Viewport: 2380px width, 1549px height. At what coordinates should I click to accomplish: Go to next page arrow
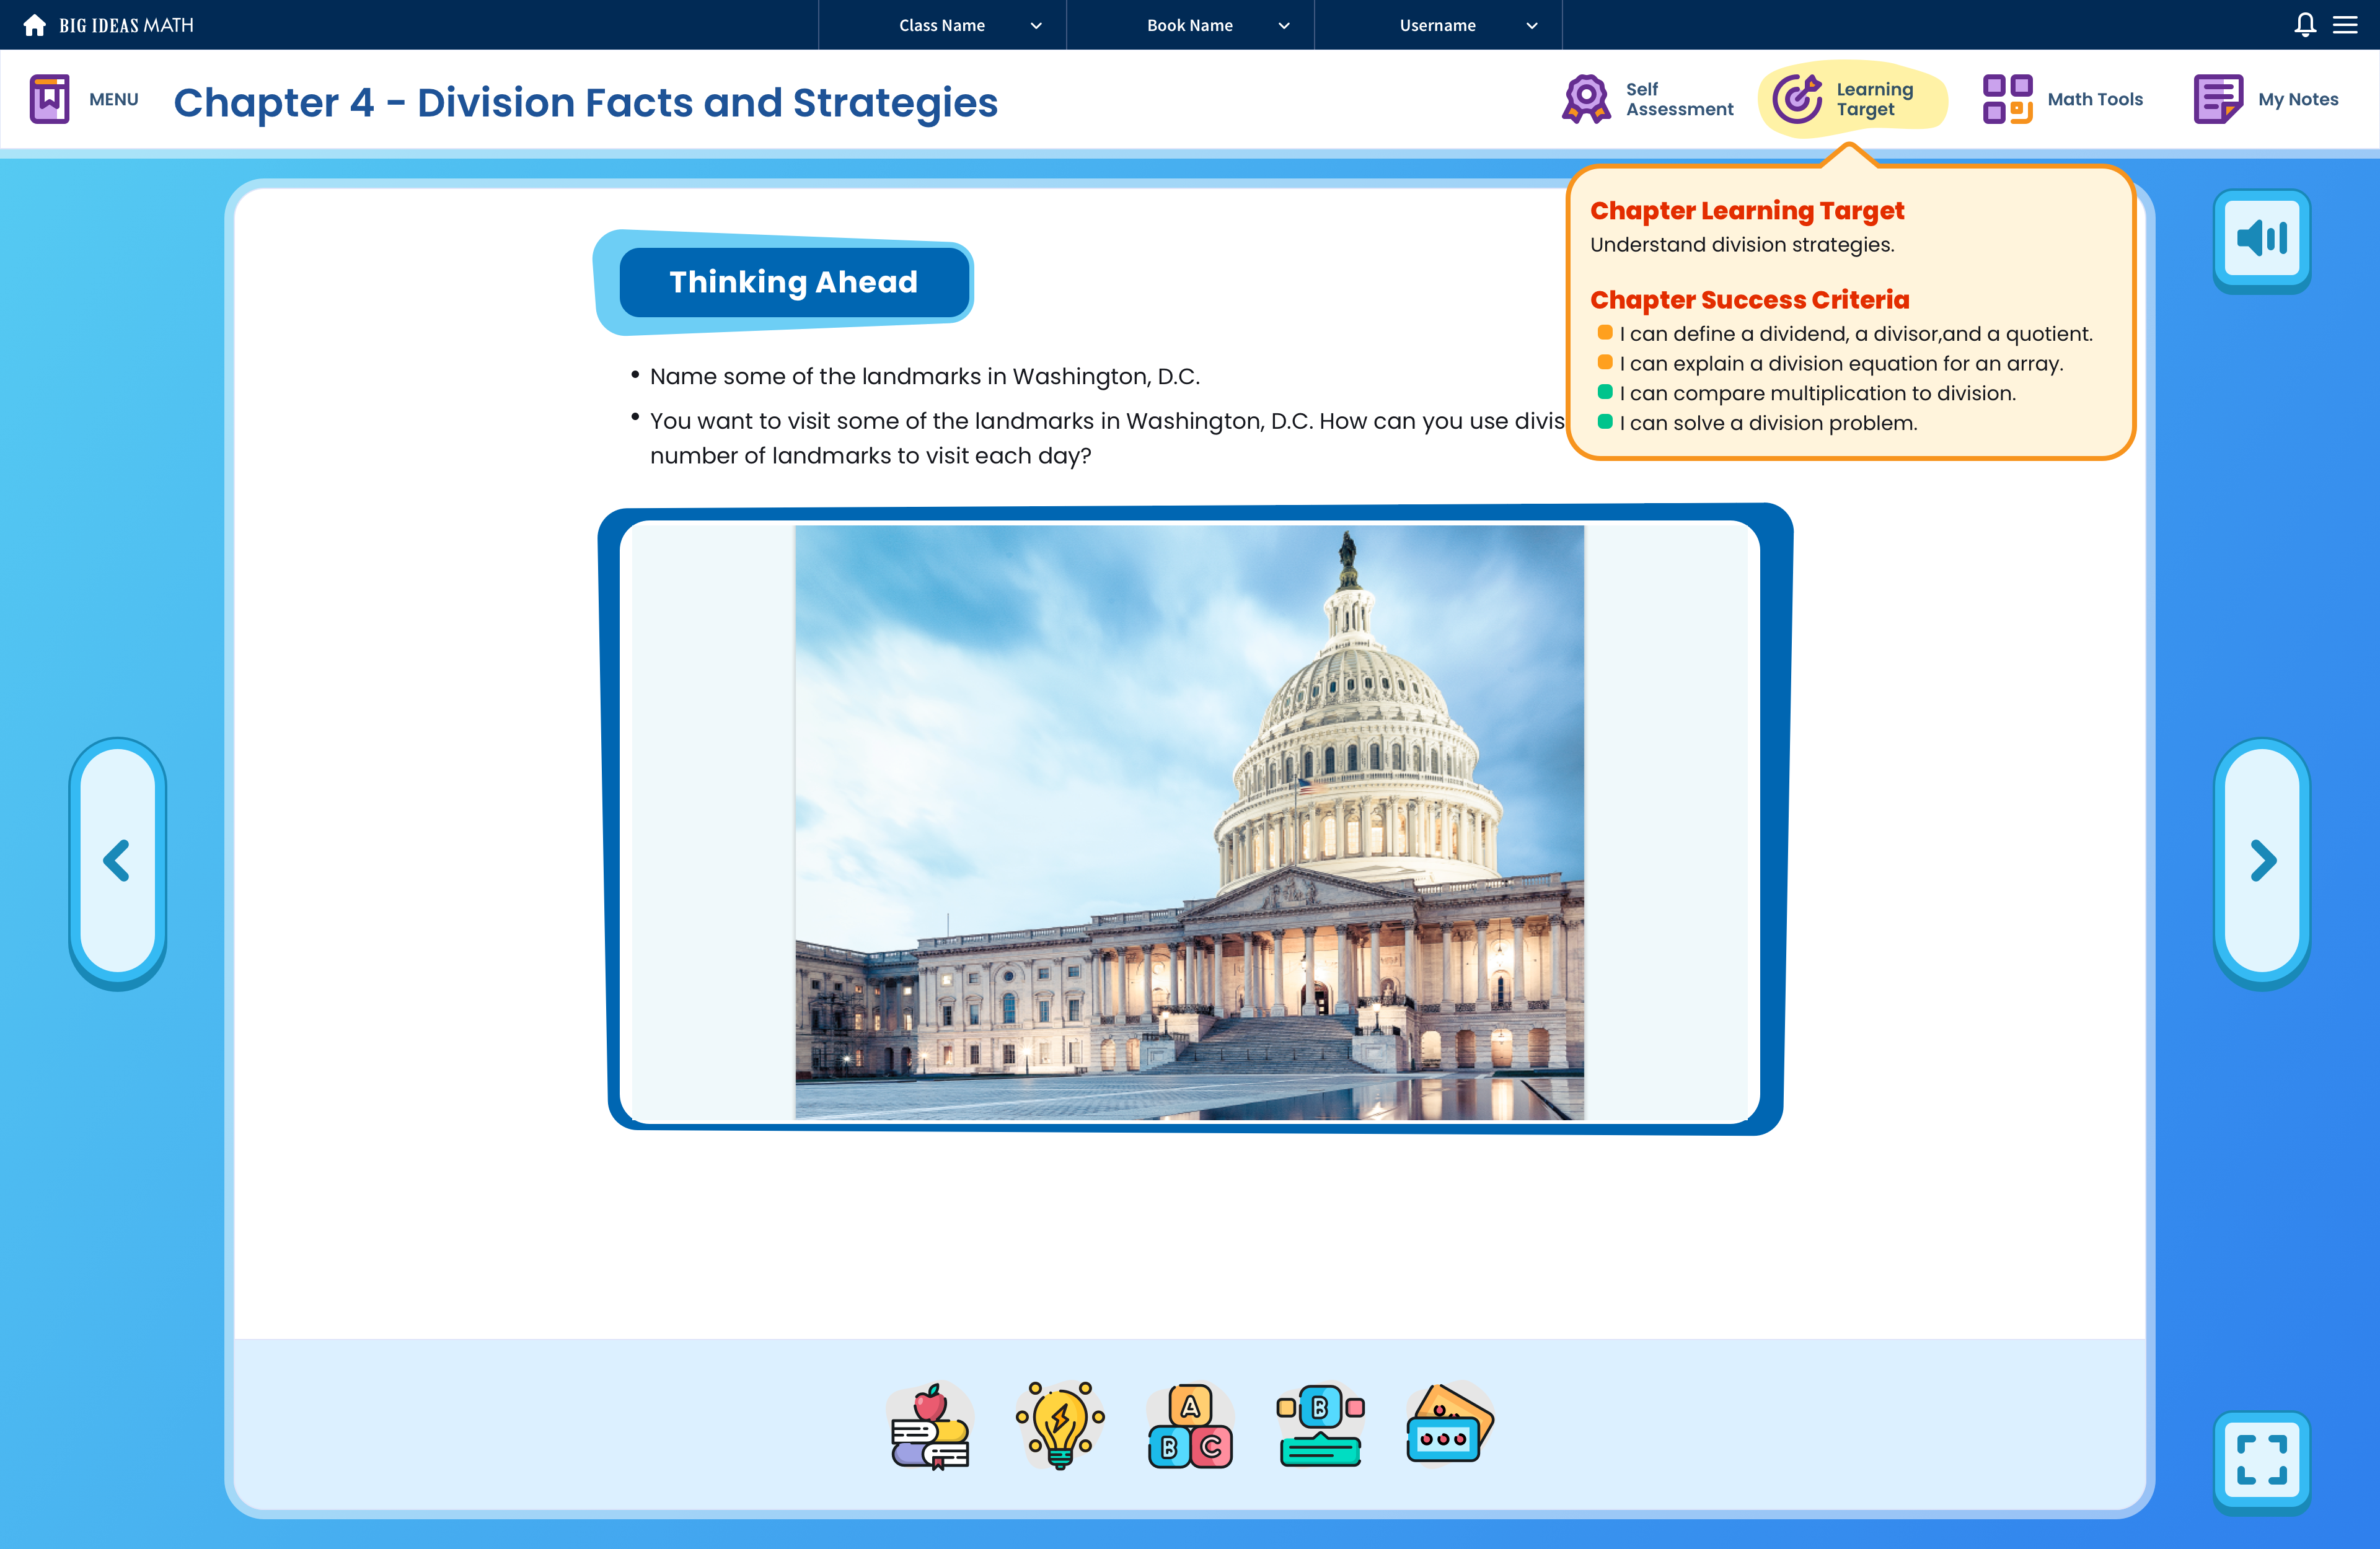tap(2262, 860)
